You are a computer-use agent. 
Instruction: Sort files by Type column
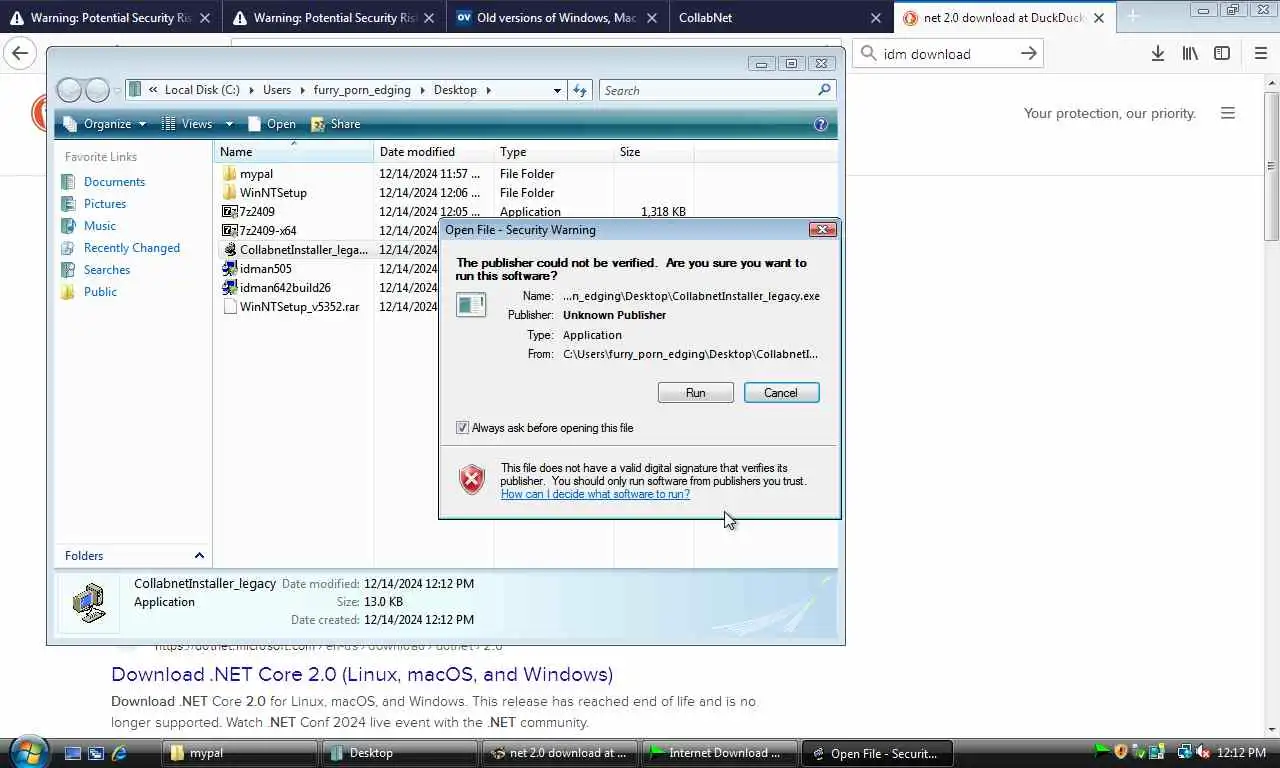(x=554, y=152)
